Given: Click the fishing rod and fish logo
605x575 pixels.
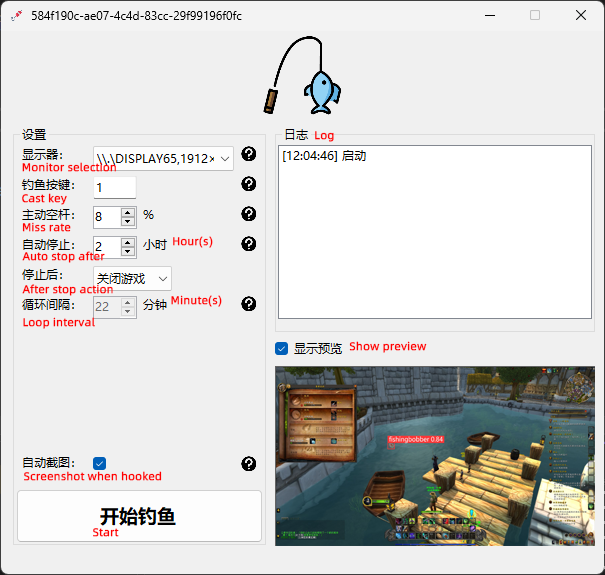Looking at the screenshot, I should tap(305, 76).
